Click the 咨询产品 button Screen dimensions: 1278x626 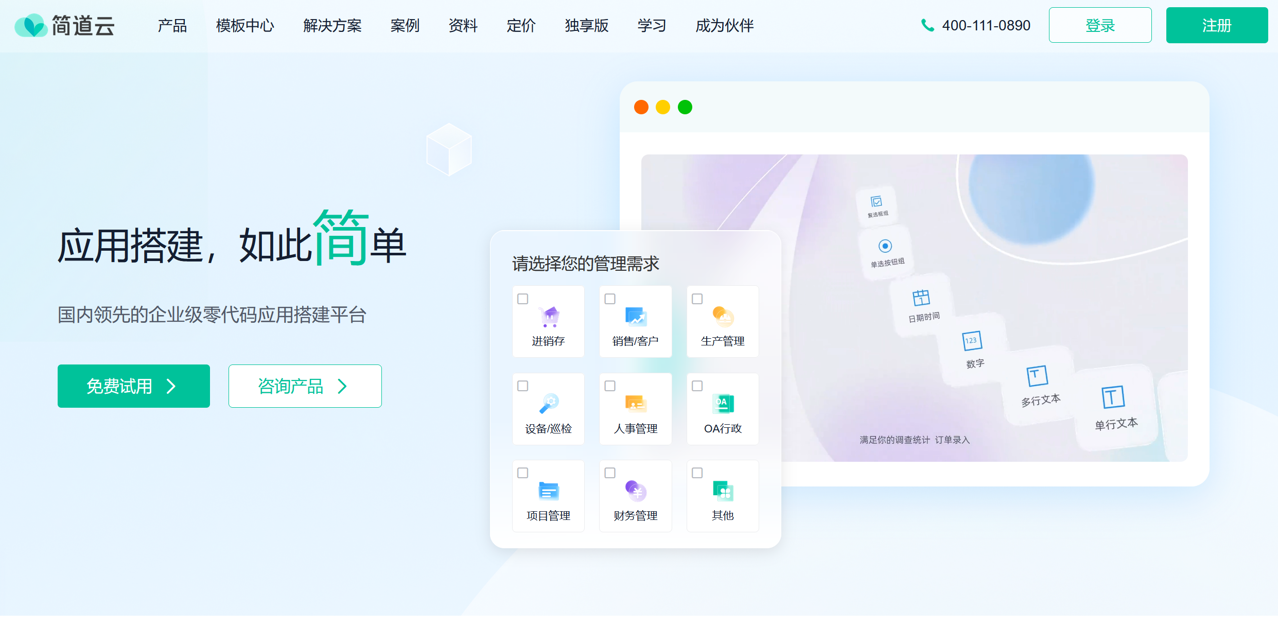[305, 386]
